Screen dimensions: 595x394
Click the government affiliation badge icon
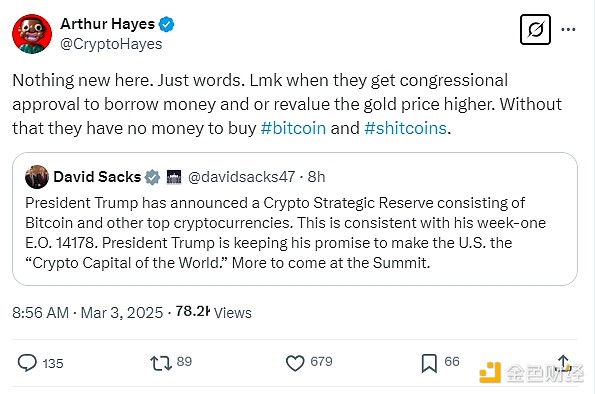(x=174, y=177)
